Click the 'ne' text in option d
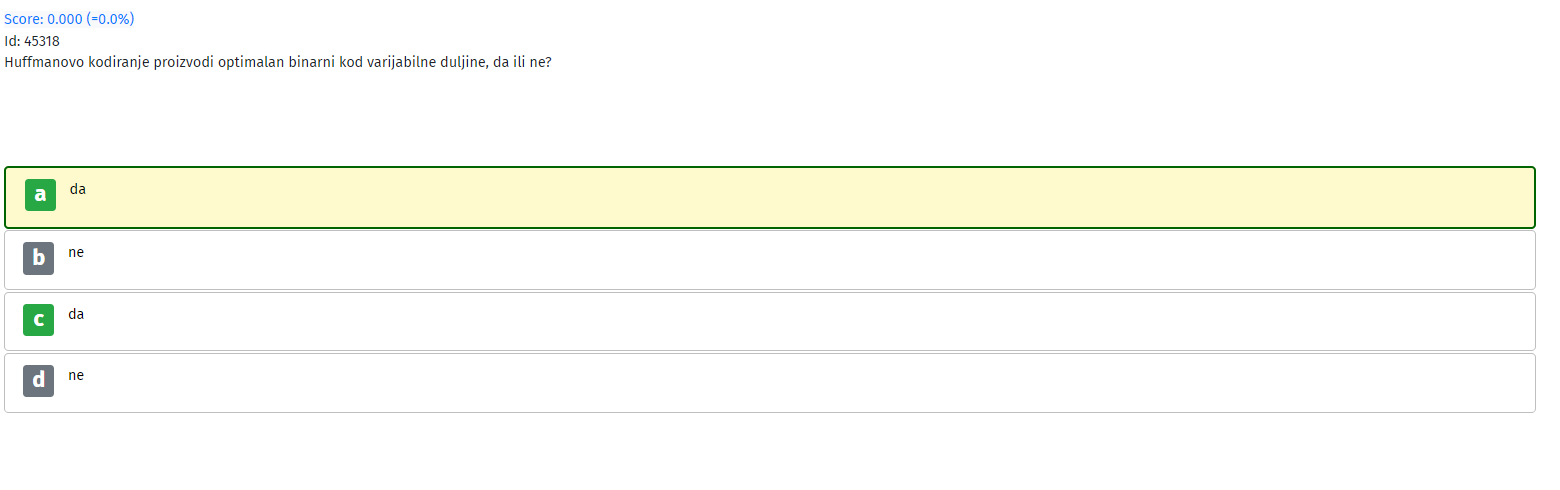The image size is (1560, 490). point(76,375)
